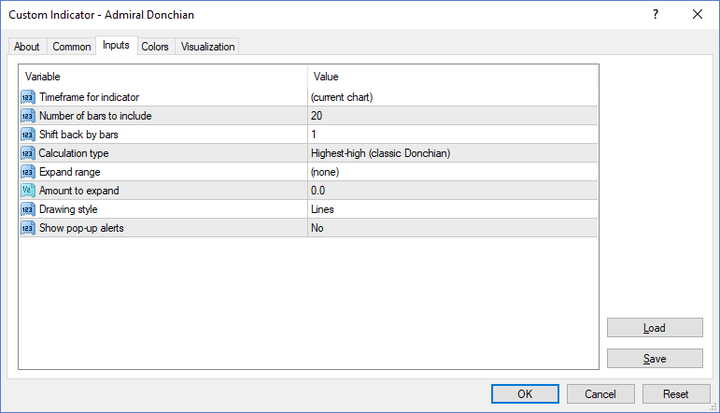Select the "Timeframe for indicator" label
This screenshot has height=413, width=720.
89,97
